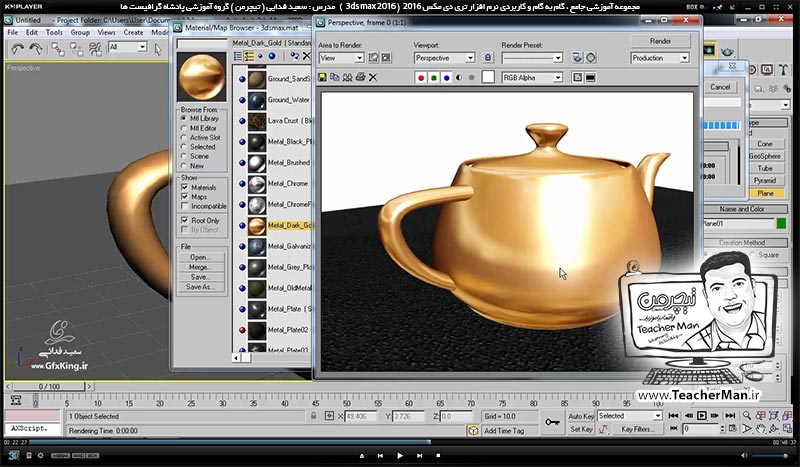Viewport: 800px width, 467px height.
Task: Open the Selected key filter dropdown
Action: pos(630,416)
